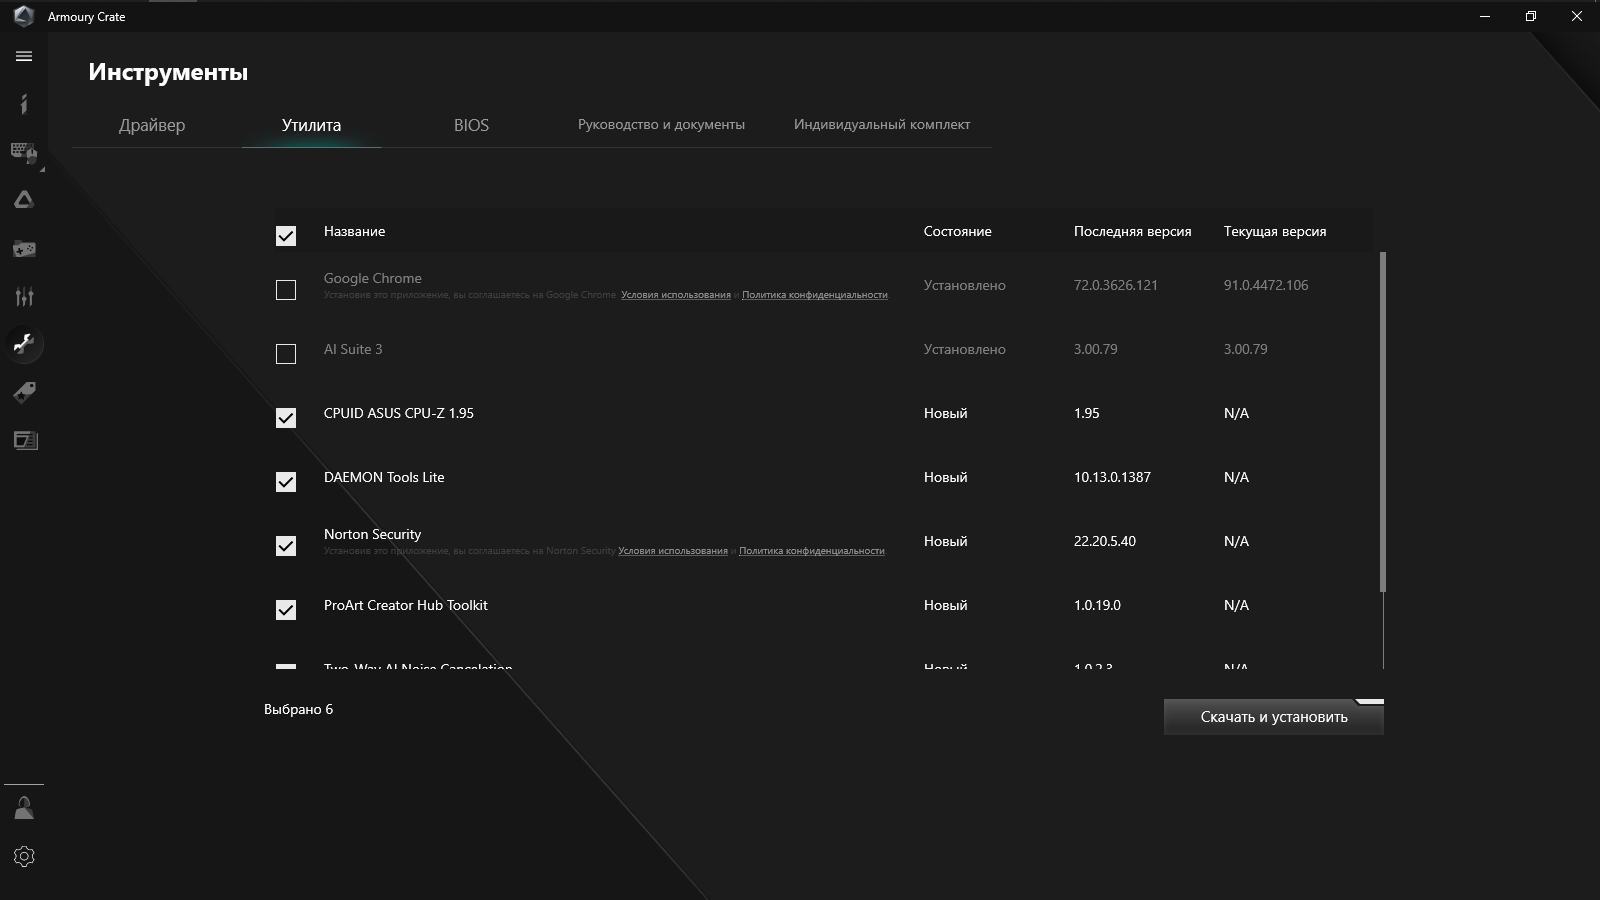Open Aura Sync triangle icon
1600x900 pixels.
click(x=24, y=200)
